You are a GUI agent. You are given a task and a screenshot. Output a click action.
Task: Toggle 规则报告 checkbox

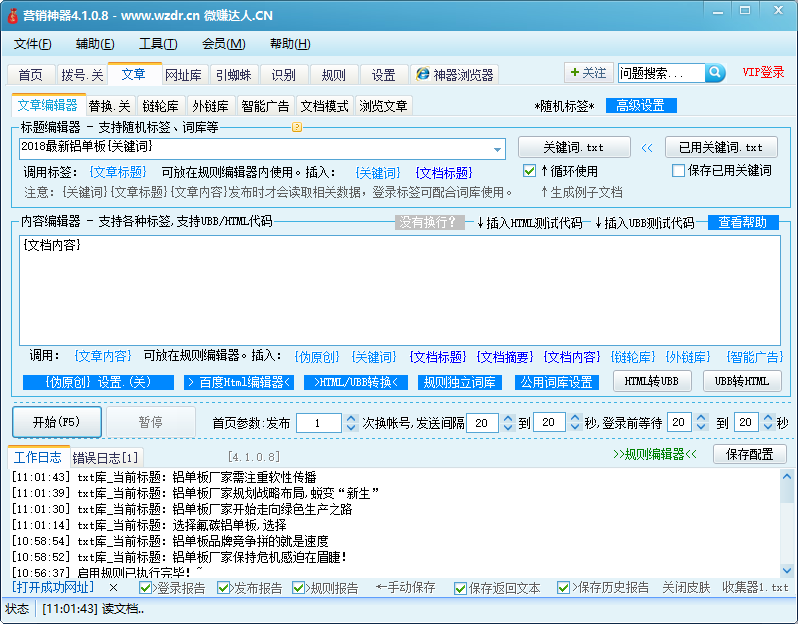[298, 588]
